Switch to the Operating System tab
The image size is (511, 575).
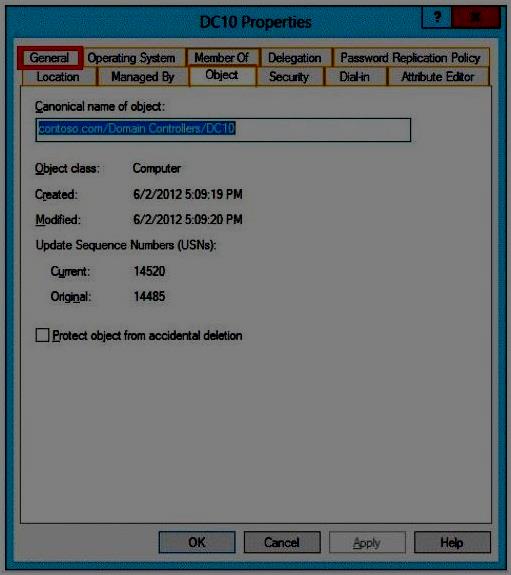pos(131,58)
